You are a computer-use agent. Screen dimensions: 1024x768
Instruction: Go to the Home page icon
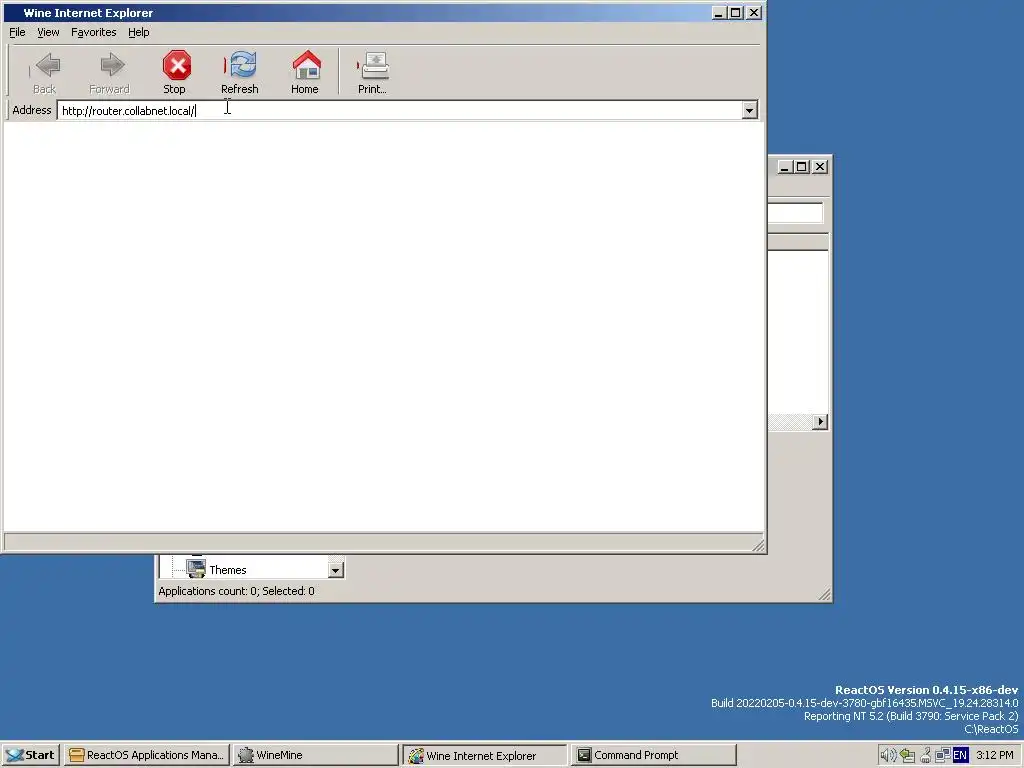305,72
